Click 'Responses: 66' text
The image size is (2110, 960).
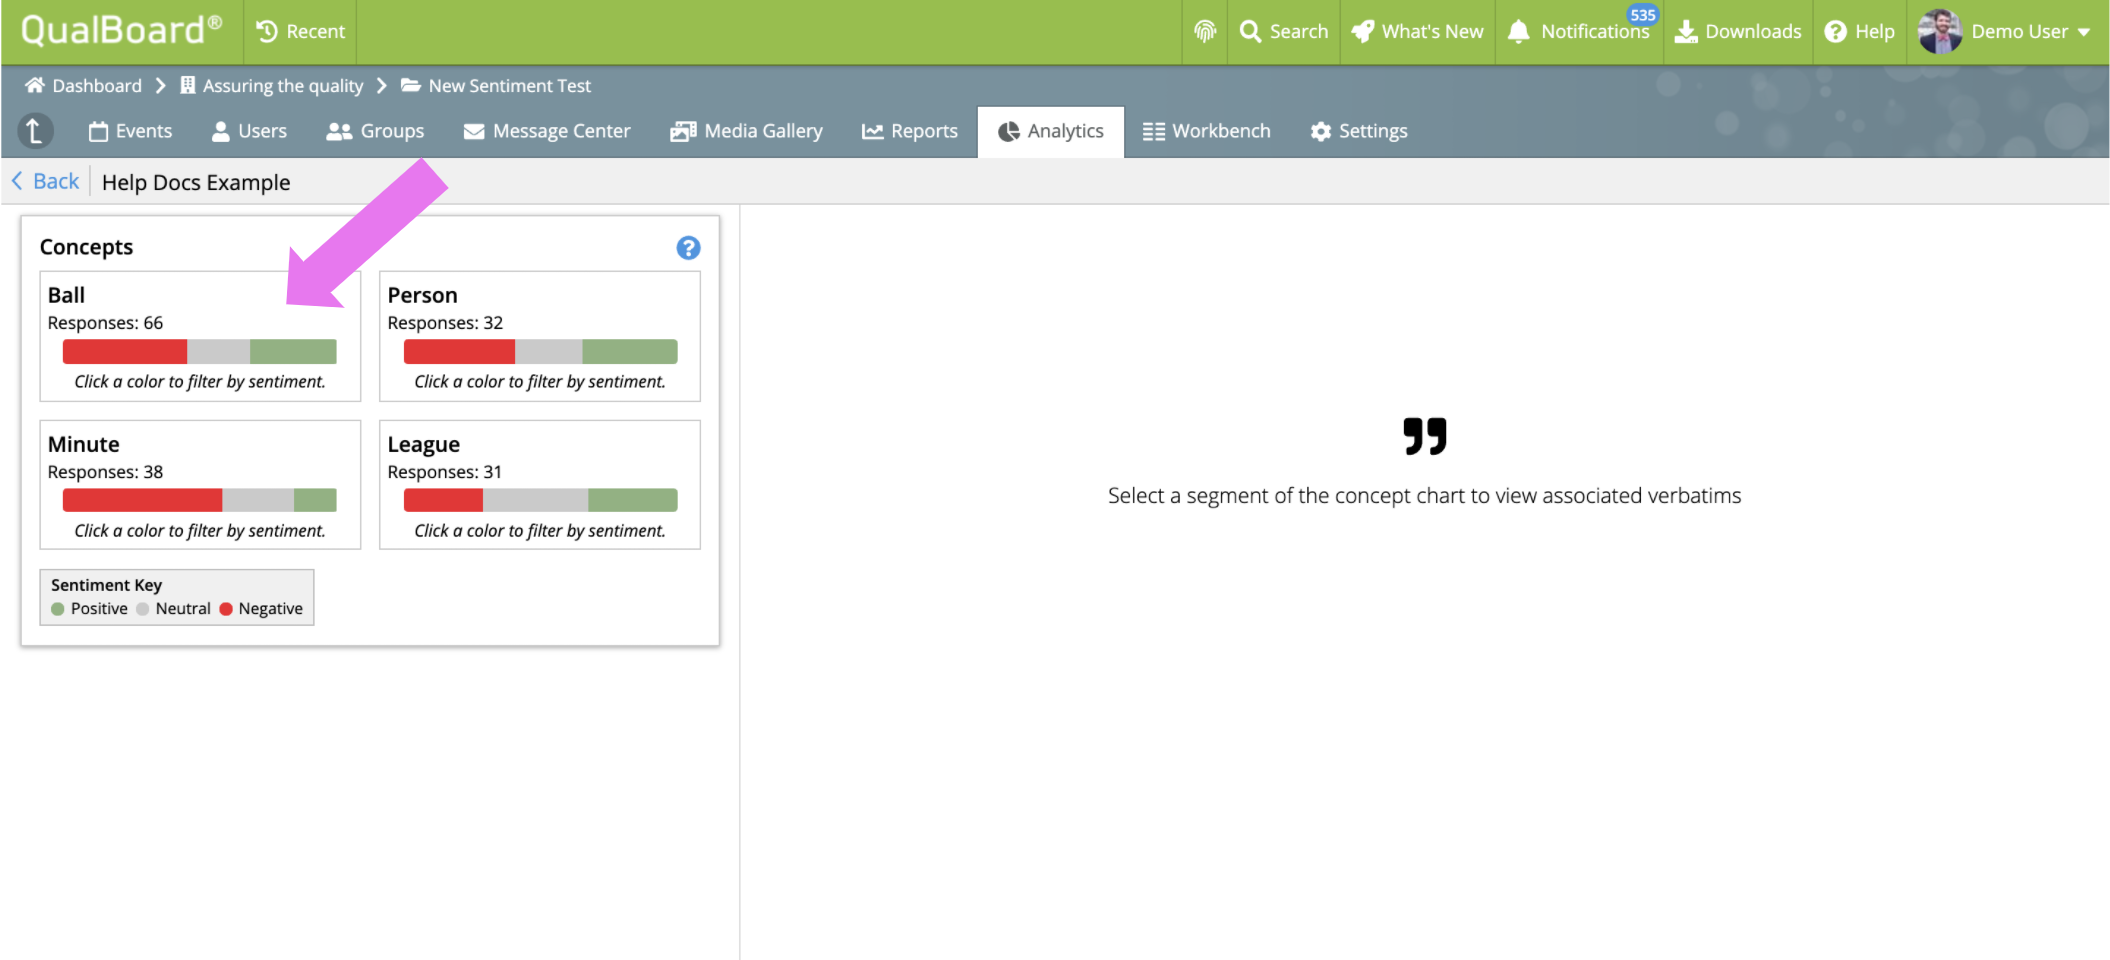105,323
